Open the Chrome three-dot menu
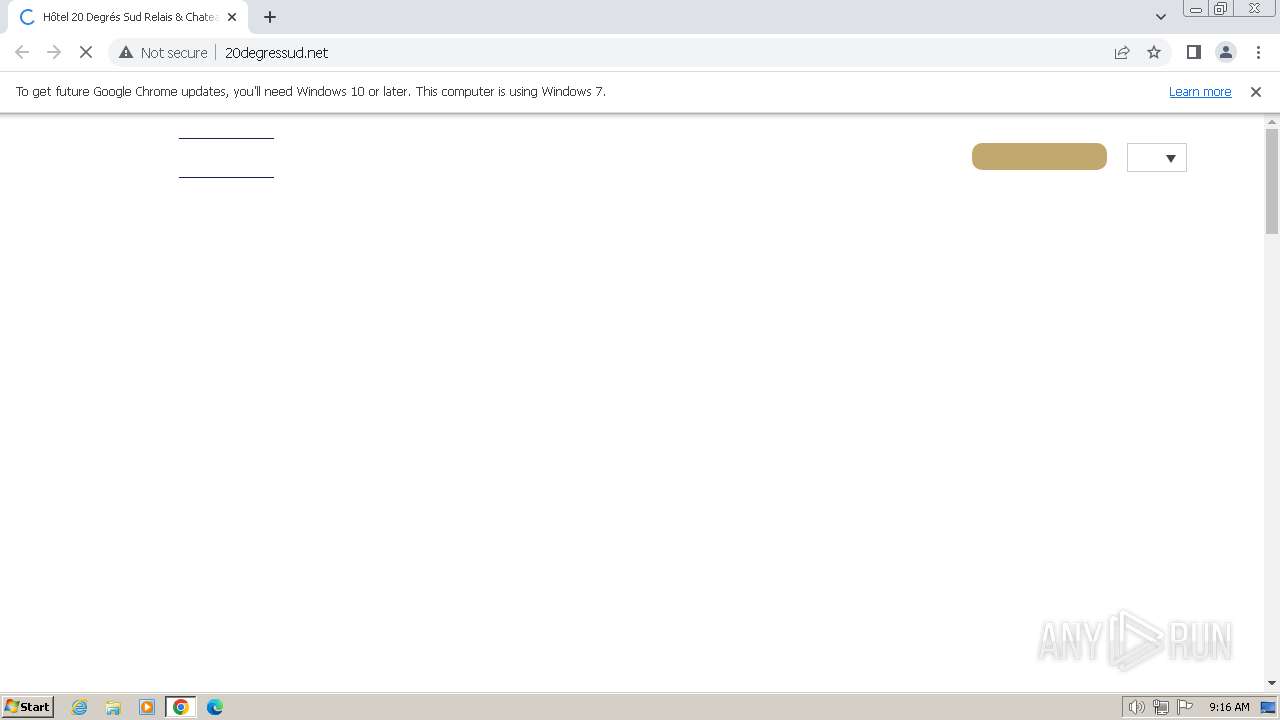 (x=1258, y=52)
